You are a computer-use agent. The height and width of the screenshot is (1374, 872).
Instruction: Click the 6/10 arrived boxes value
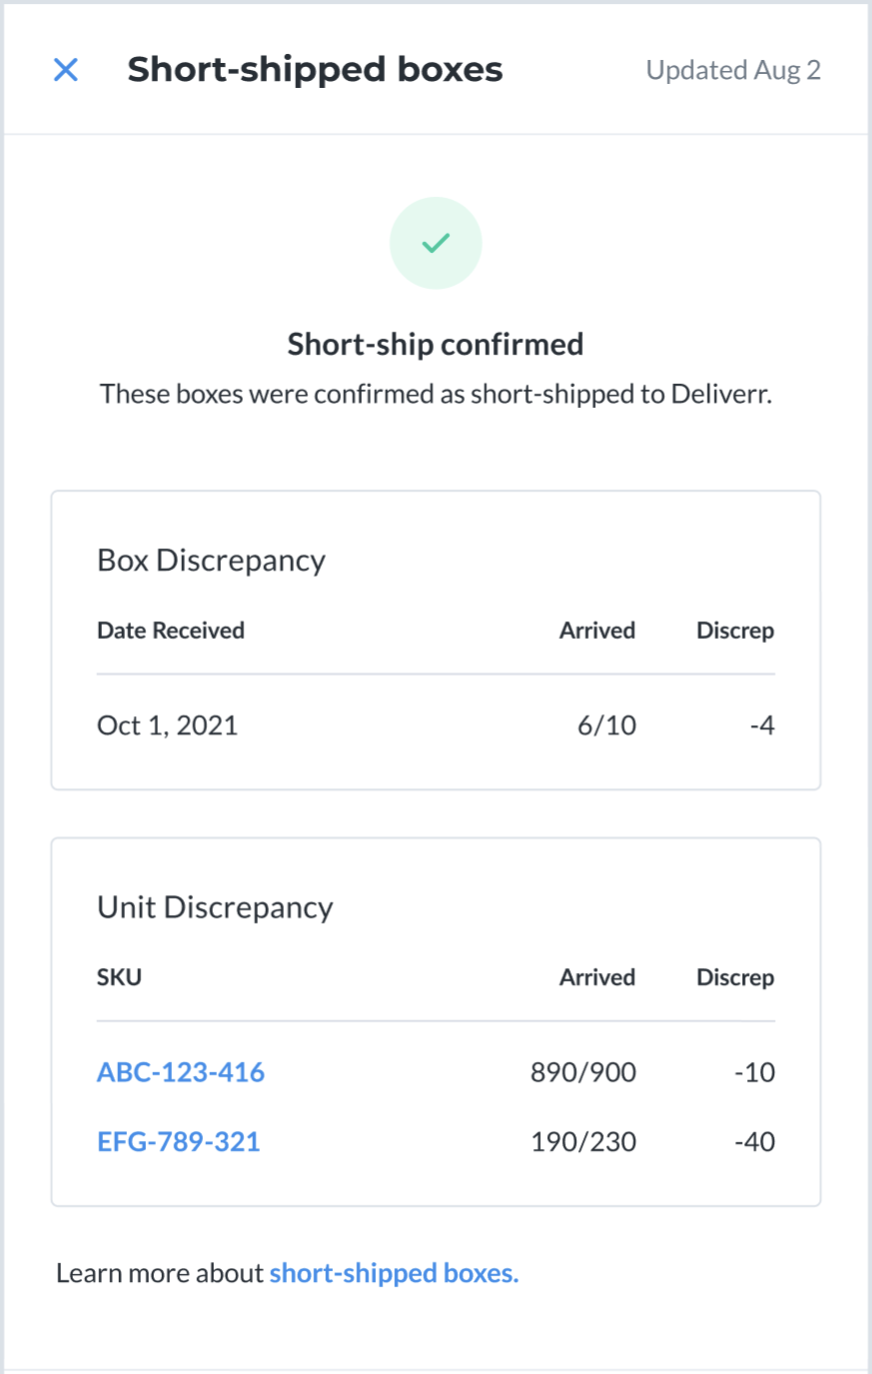click(x=607, y=725)
